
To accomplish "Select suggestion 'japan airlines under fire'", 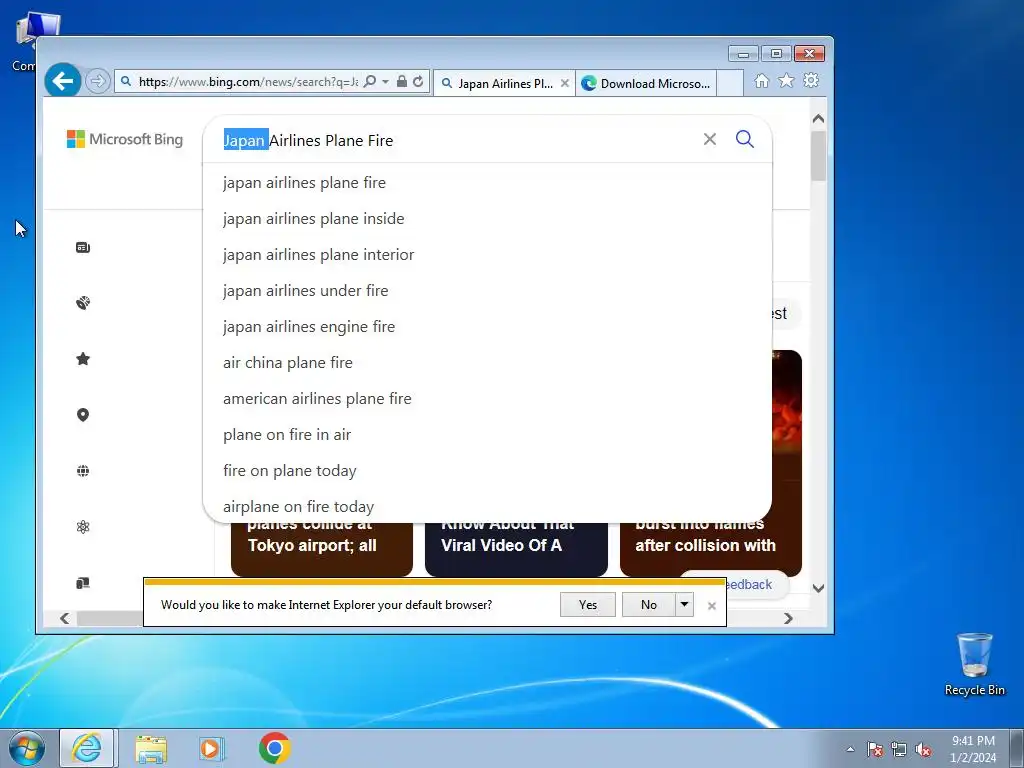I will tap(487, 291).
